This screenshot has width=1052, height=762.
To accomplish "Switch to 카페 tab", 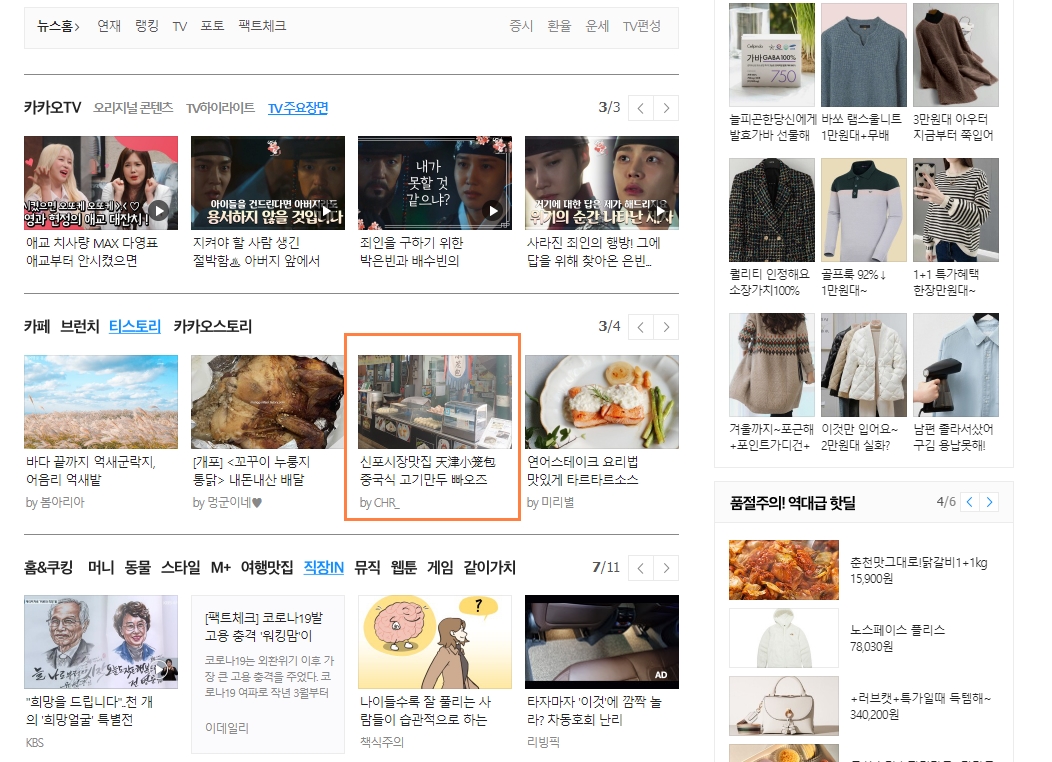I will (x=37, y=327).
